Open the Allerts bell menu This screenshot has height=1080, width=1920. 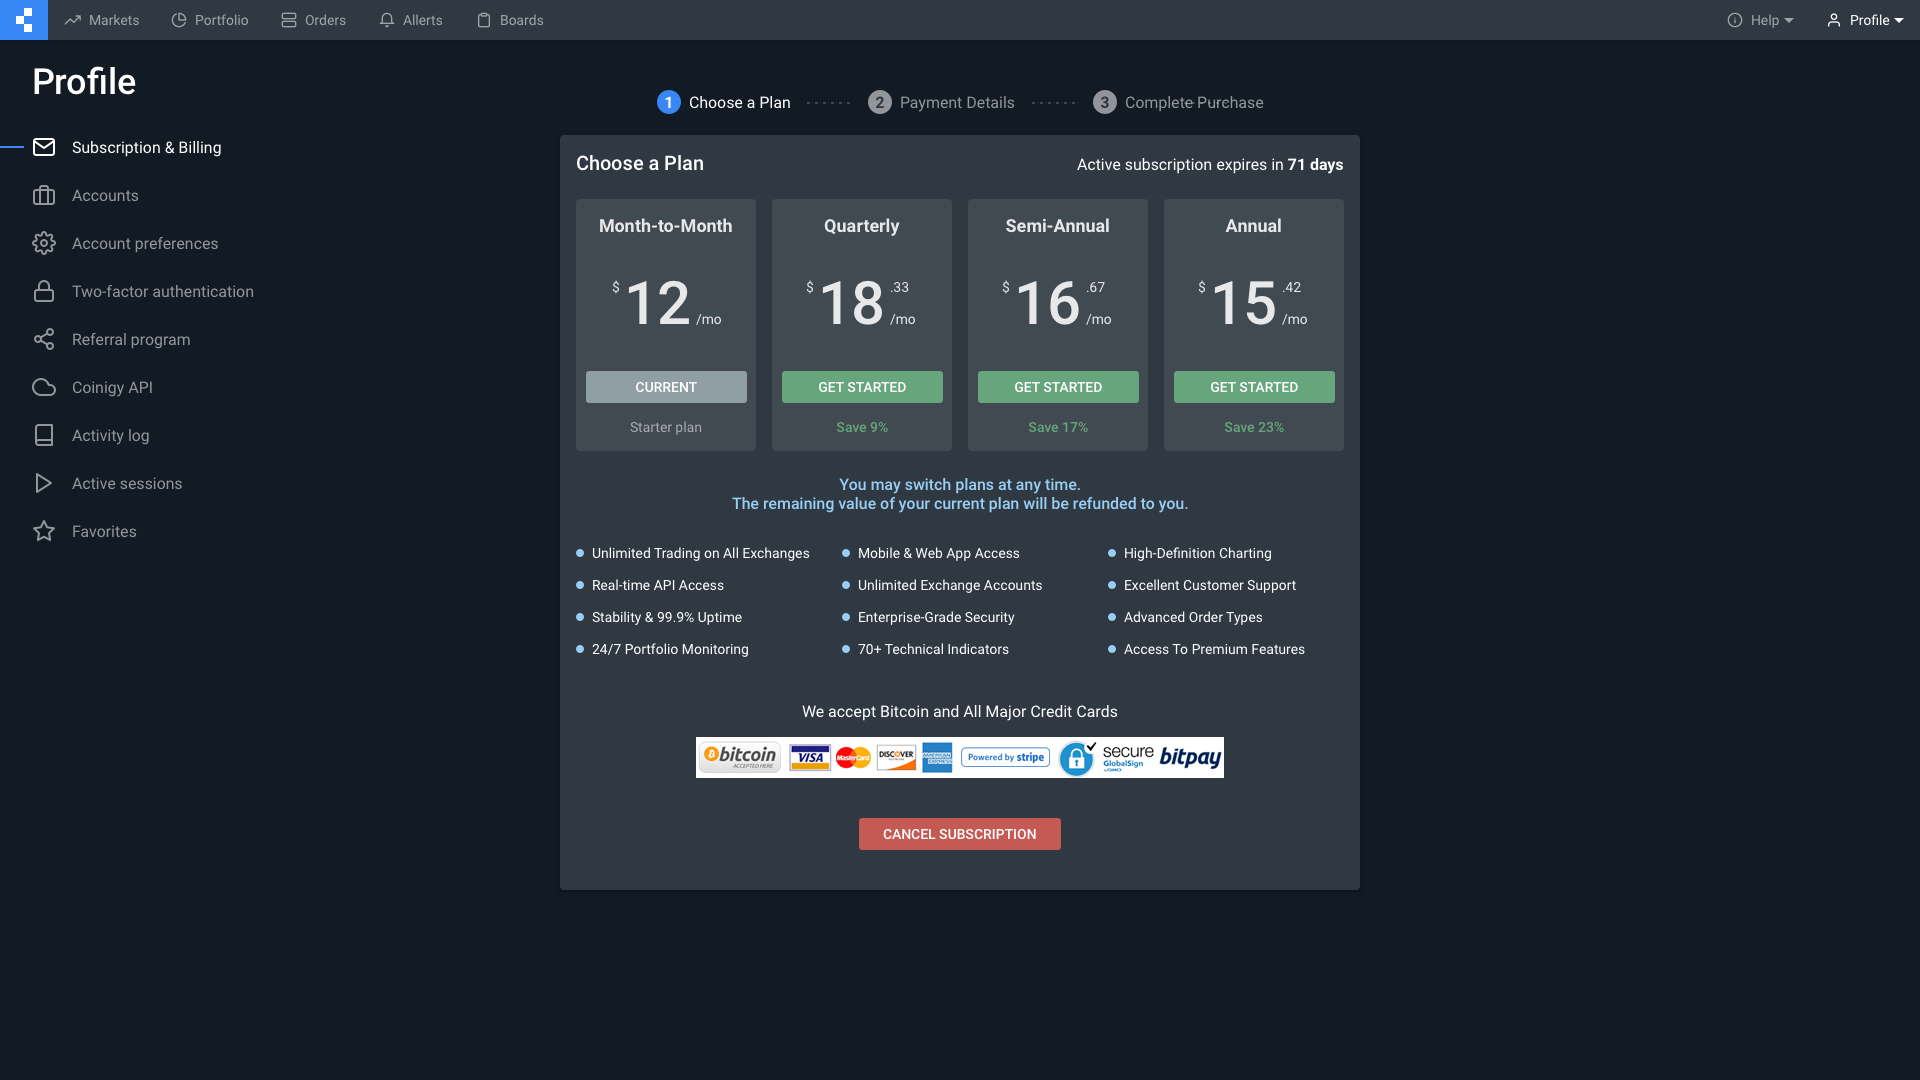[x=411, y=20]
